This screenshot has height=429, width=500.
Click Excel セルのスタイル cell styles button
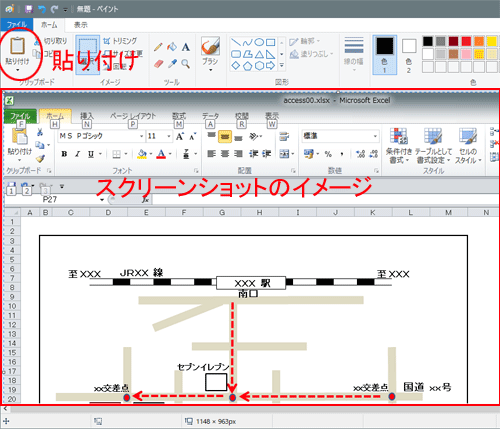pyautogui.click(x=468, y=146)
